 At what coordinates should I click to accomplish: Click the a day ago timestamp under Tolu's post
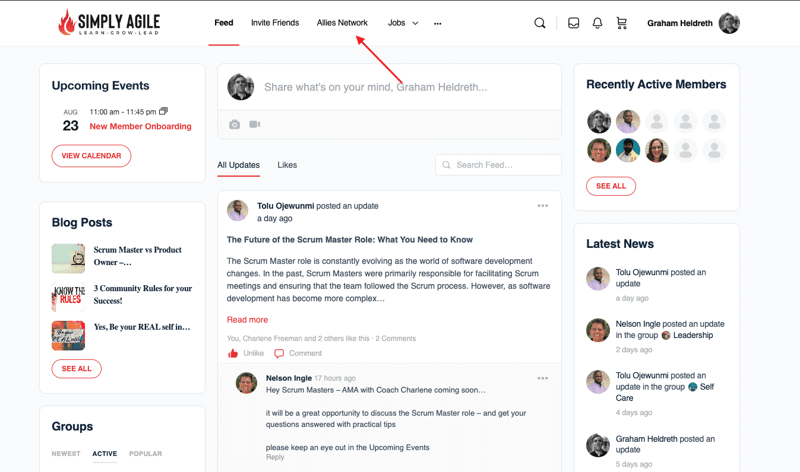pyautogui.click(x=274, y=218)
